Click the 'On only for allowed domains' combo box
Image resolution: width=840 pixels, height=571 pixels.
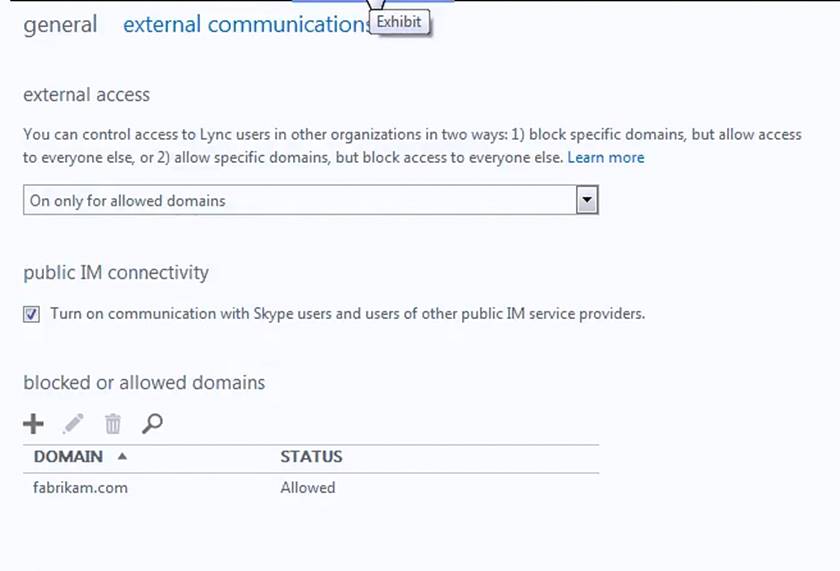pos(300,201)
